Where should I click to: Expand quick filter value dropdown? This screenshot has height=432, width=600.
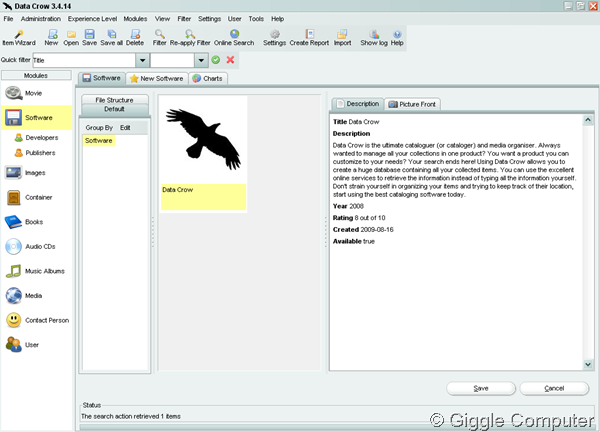click(x=201, y=60)
